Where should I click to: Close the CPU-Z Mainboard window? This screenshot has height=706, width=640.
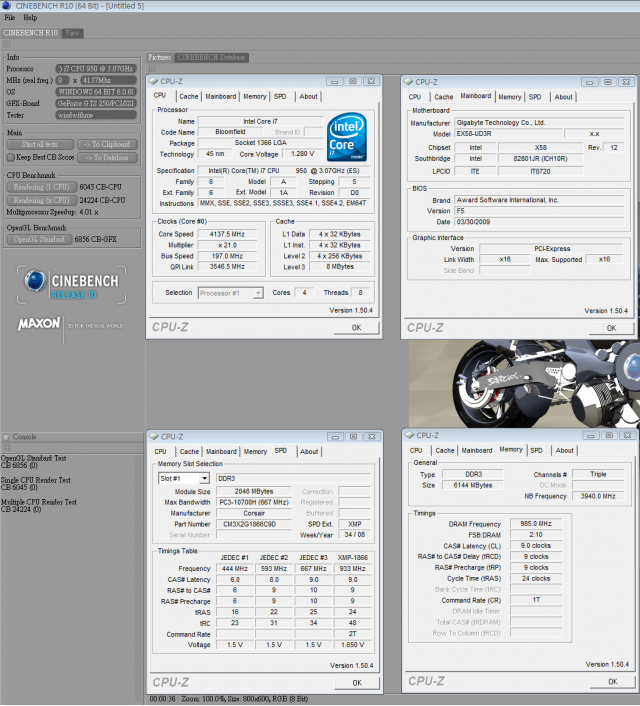coord(626,82)
